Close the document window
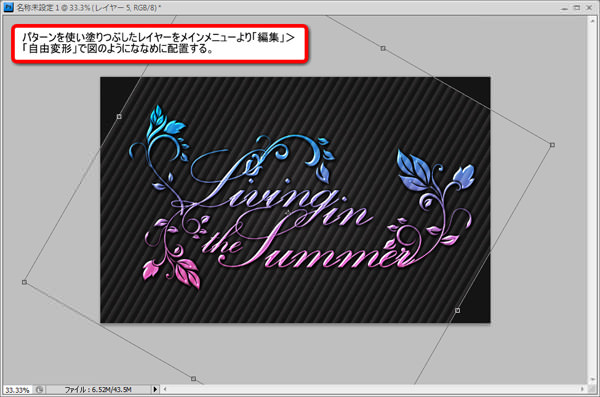 589,8
